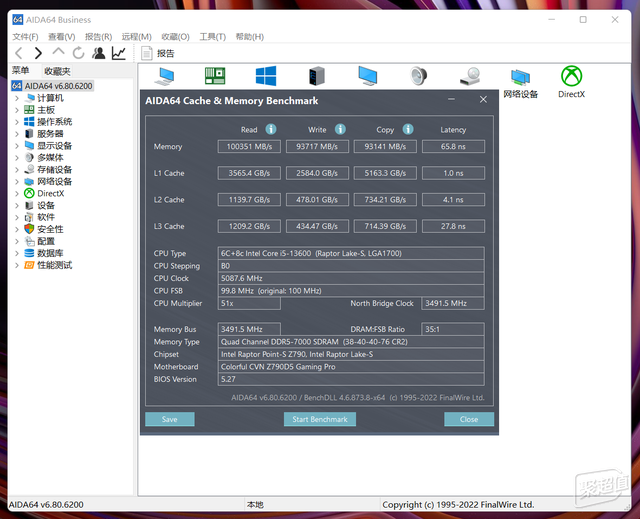Open the Multimedia speaker icon in the report pane
The width and height of the screenshot is (640, 519).
[x=418, y=76]
